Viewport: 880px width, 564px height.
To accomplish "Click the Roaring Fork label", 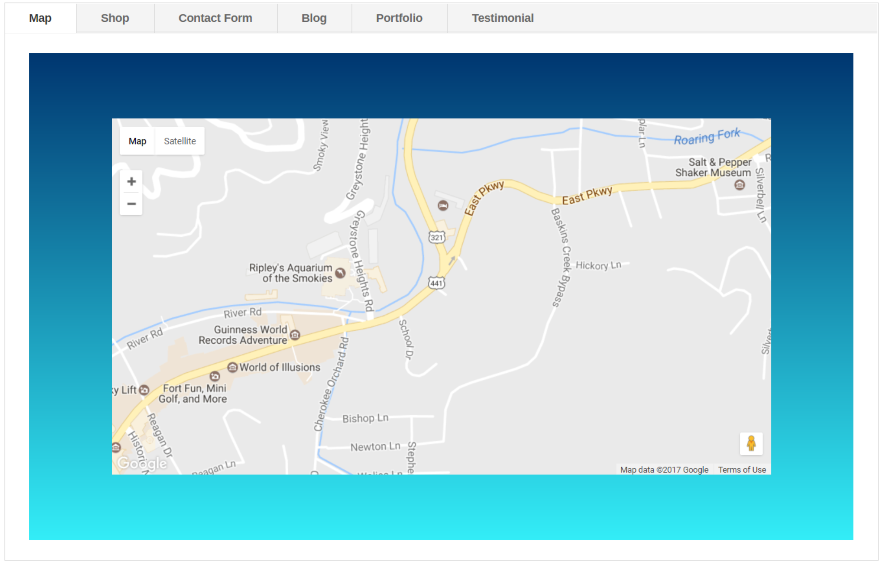I will click(x=707, y=136).
